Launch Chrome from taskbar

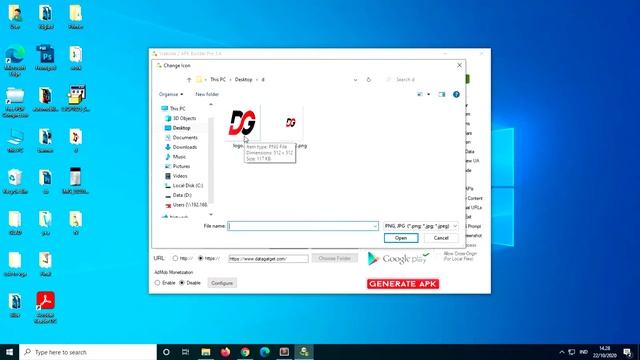[x=245, y=352]
